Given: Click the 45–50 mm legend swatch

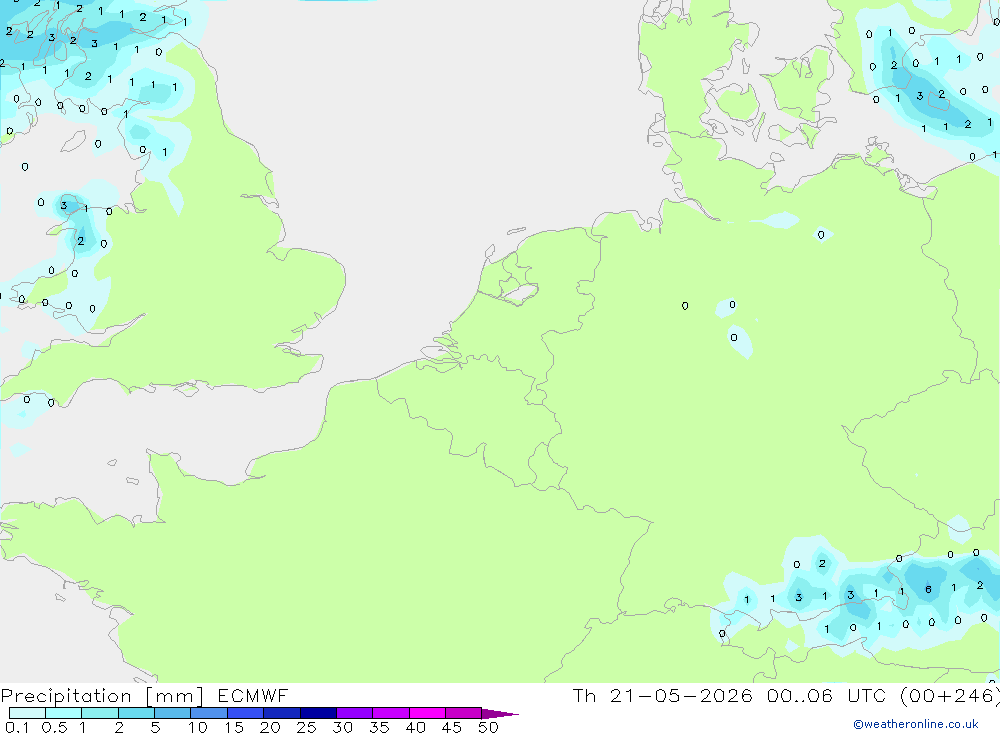Looking at the screenshot, I should click(x=464, y=713).
